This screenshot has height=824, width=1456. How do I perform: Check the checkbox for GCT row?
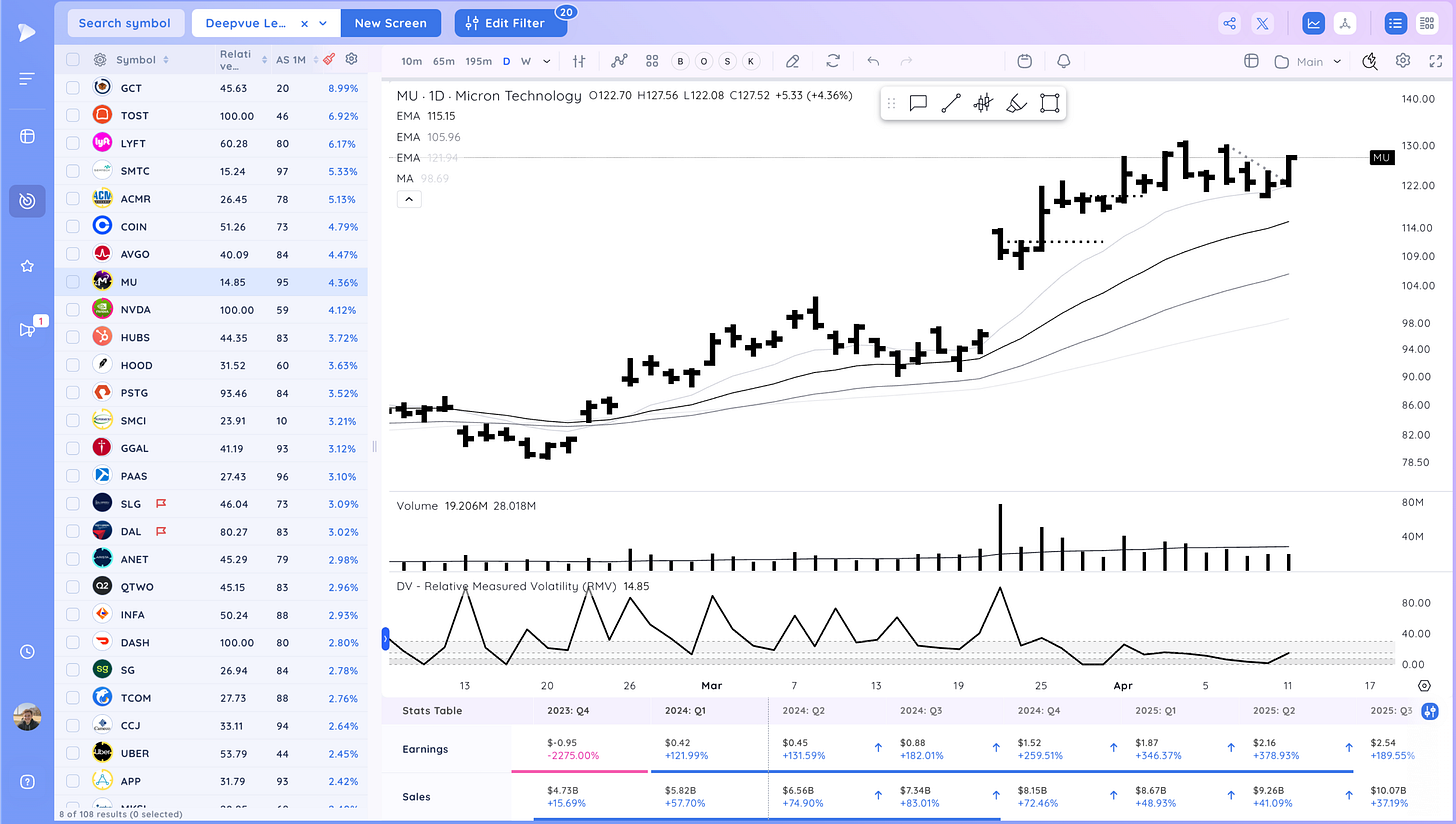[73, 88]
